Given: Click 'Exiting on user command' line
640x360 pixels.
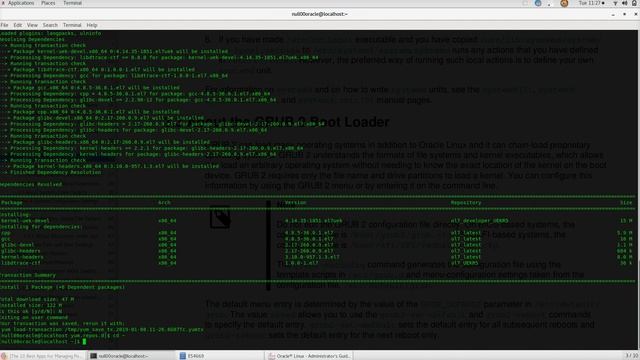Looking at the screenshot, I should (x=34, y=317).
